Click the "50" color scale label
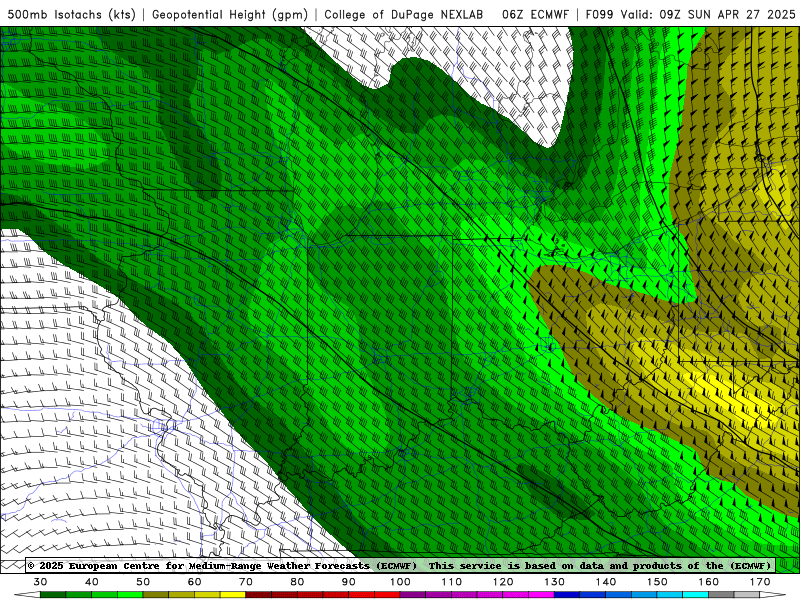This screenshot has width=800, height=600. (143, 582)
